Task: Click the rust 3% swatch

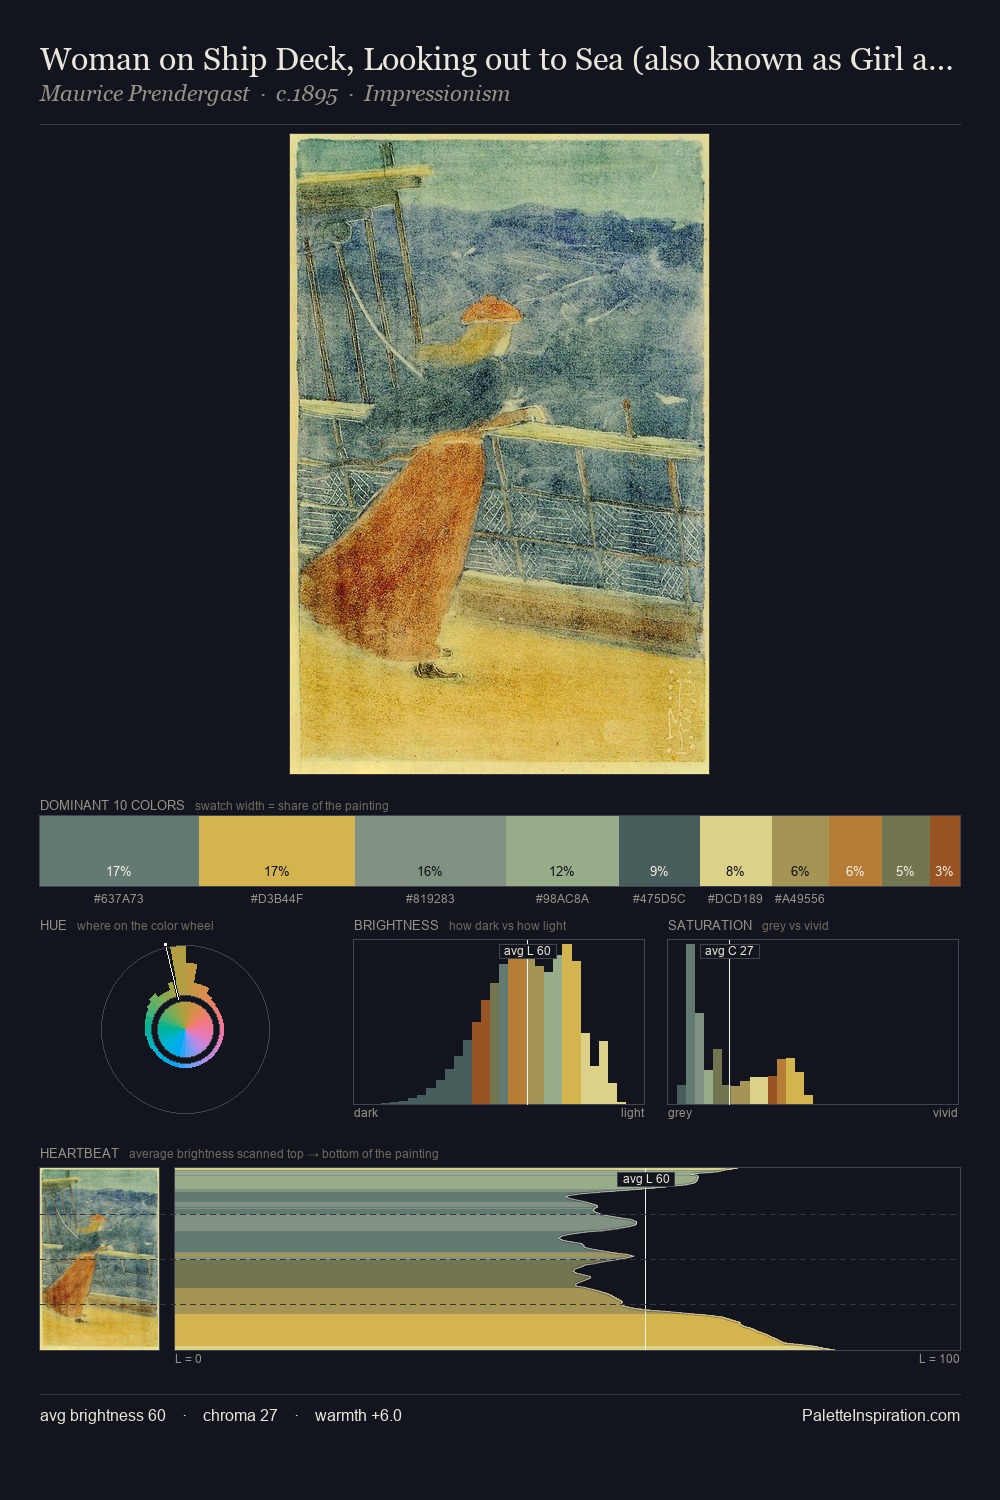Action: (945, 851)
